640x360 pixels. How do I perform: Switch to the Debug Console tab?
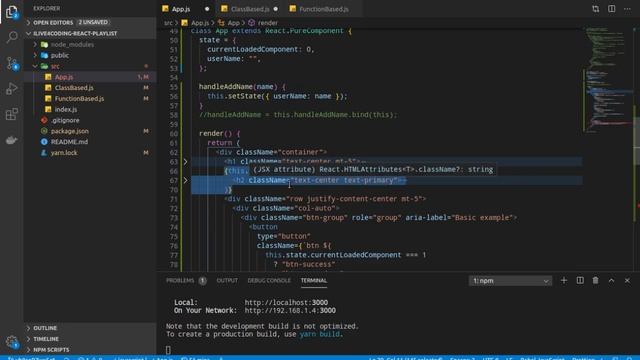[x=269, y=280]
